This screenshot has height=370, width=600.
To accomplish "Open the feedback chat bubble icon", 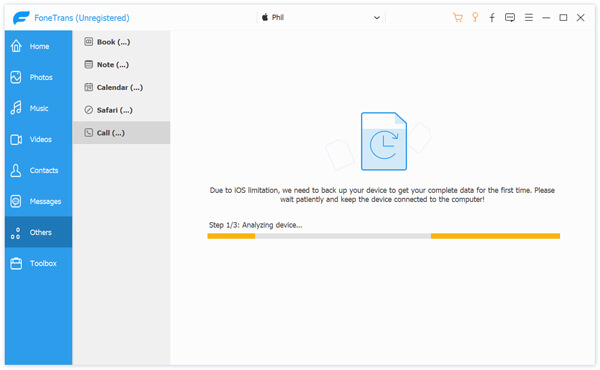I will click(x=510, y=18).
